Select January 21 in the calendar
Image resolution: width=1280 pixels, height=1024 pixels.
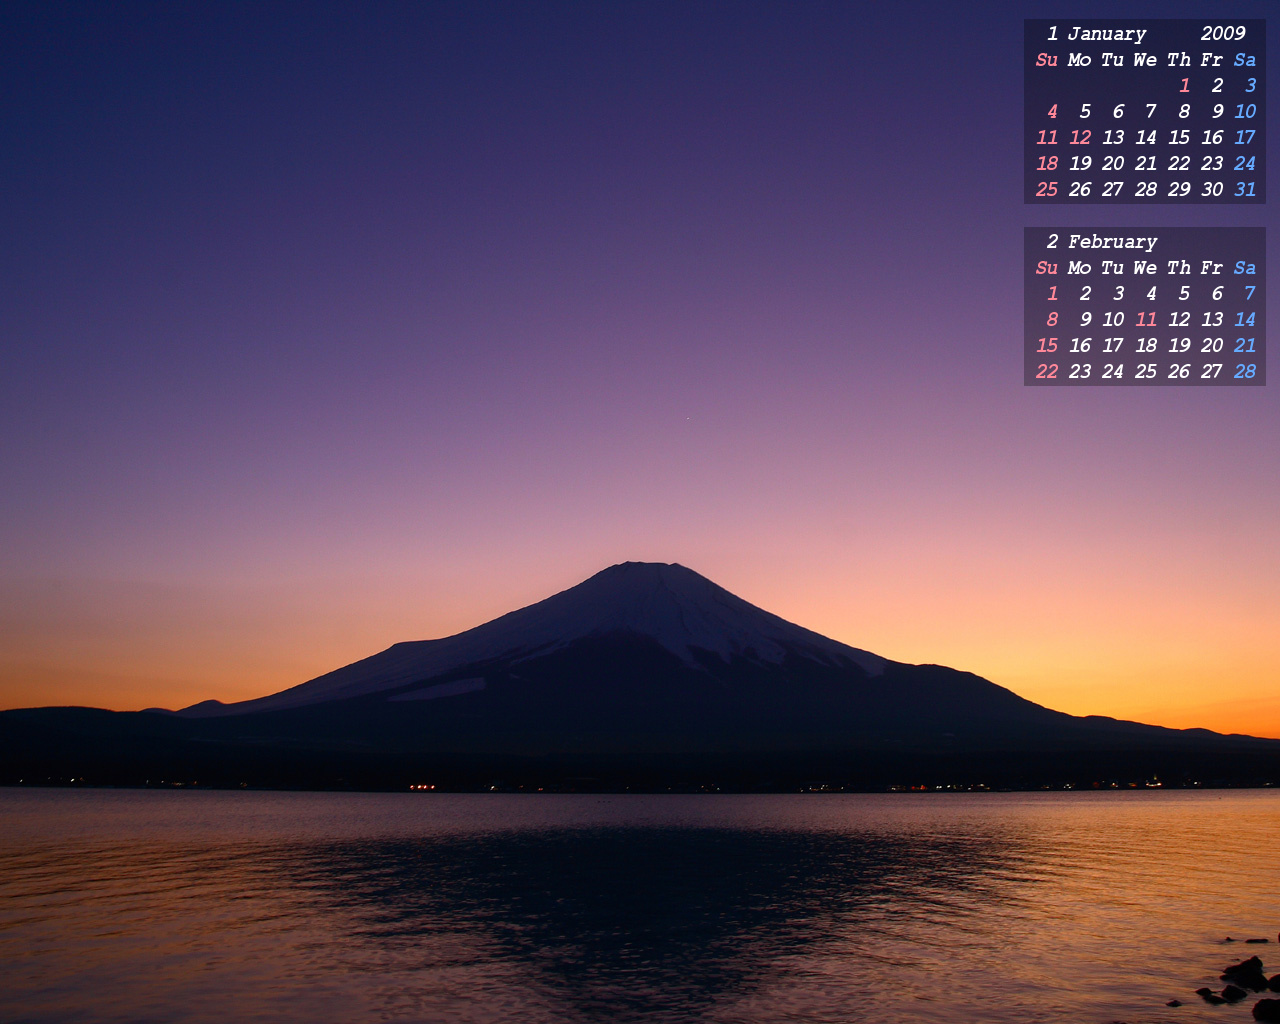(x=1146, y=164)
